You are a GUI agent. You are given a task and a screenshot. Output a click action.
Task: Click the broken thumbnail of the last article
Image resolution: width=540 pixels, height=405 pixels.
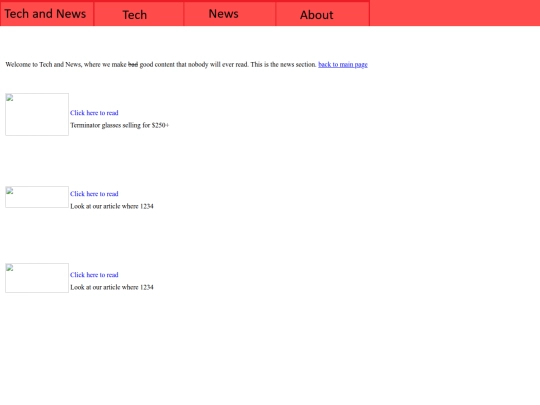37,278
